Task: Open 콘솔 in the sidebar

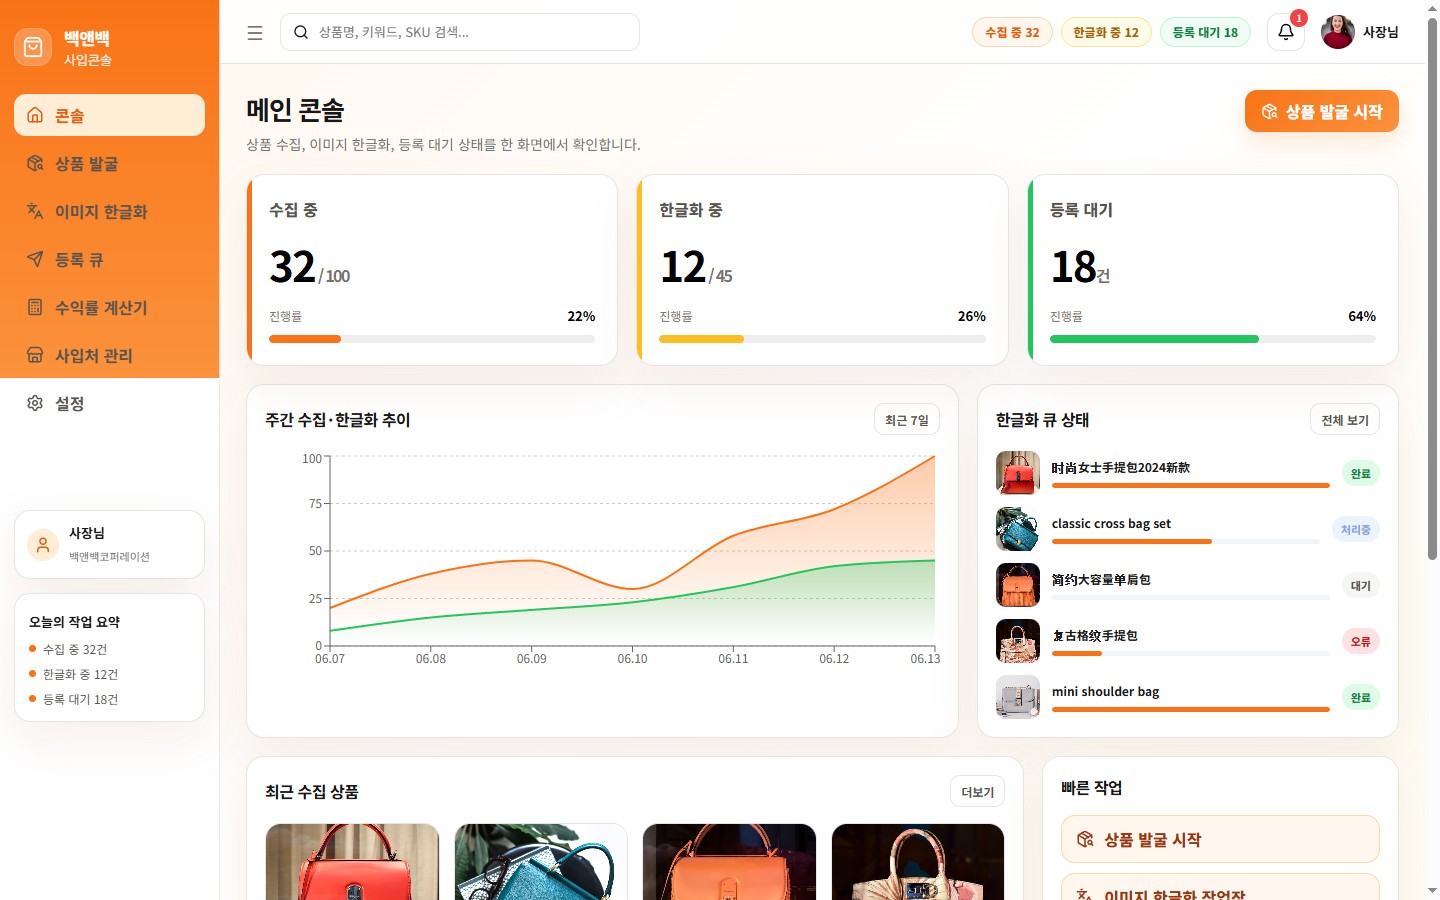Action: [x=109, y=115]
